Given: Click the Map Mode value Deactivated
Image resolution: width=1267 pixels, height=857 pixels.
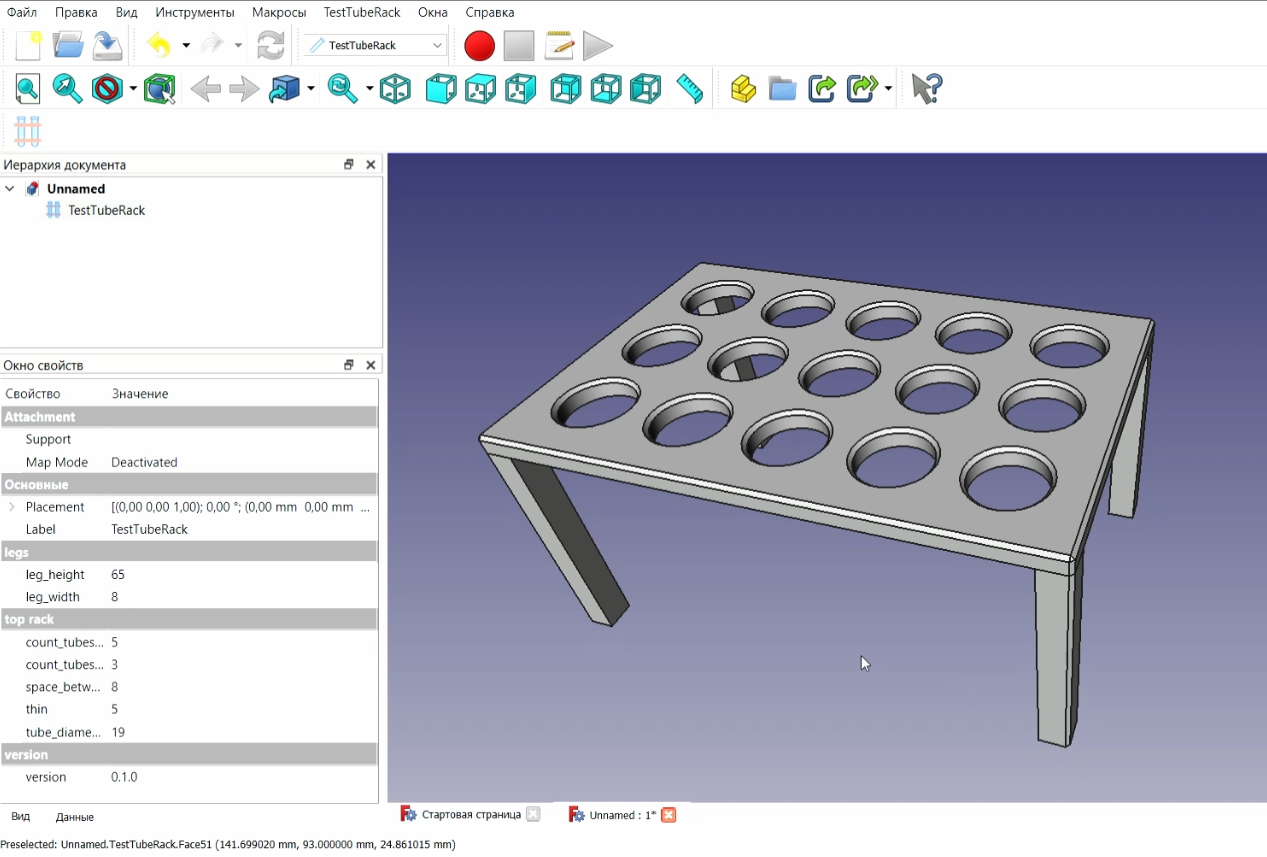Looking at the screenshot, I should point(144,462).
